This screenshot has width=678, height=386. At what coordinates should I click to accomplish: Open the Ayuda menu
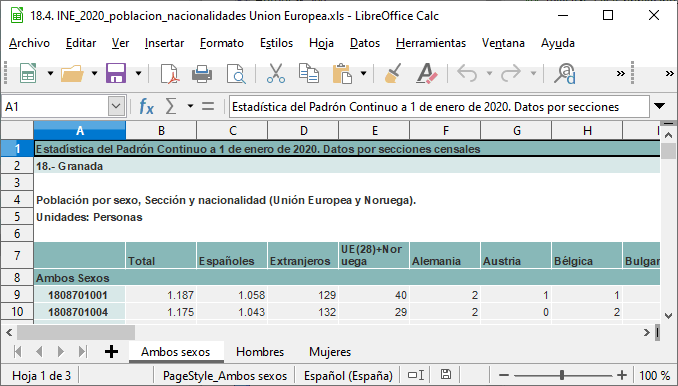pos(558,43)
